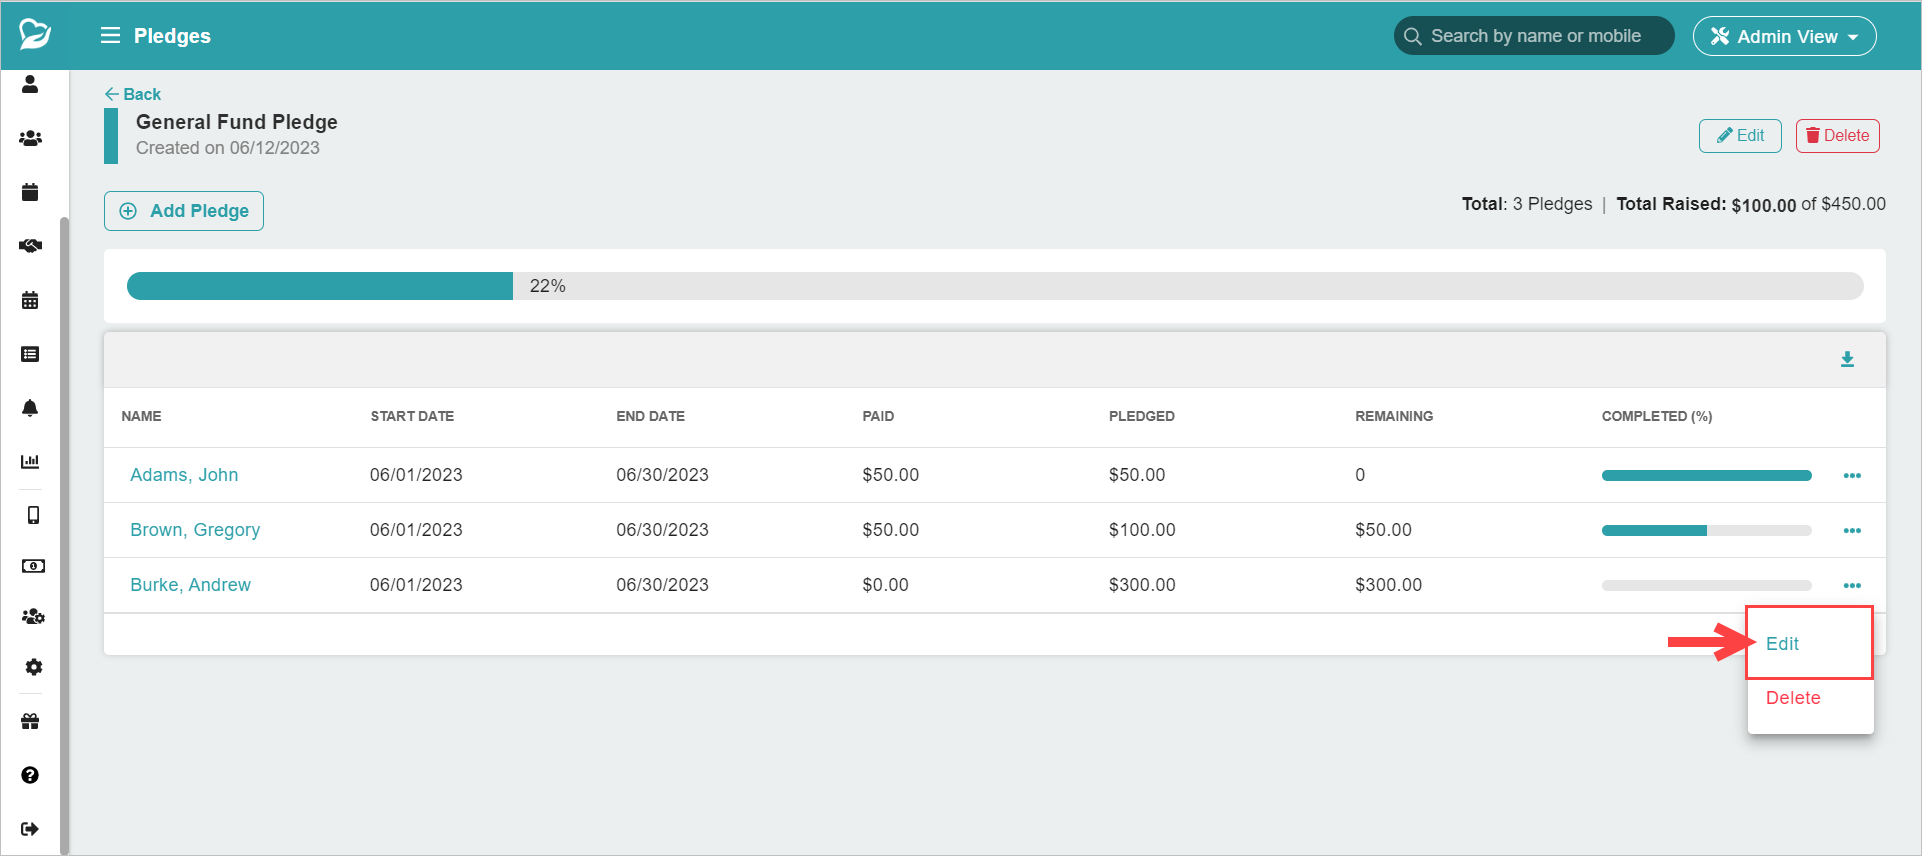Click the app logo icon

point(35,34)
